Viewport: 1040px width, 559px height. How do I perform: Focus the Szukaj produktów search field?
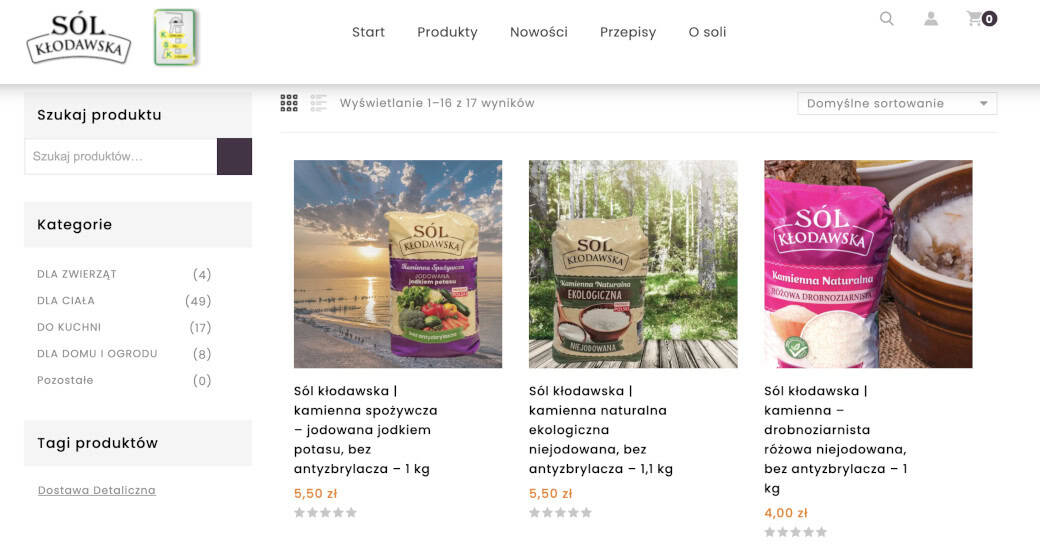(121, 157)
